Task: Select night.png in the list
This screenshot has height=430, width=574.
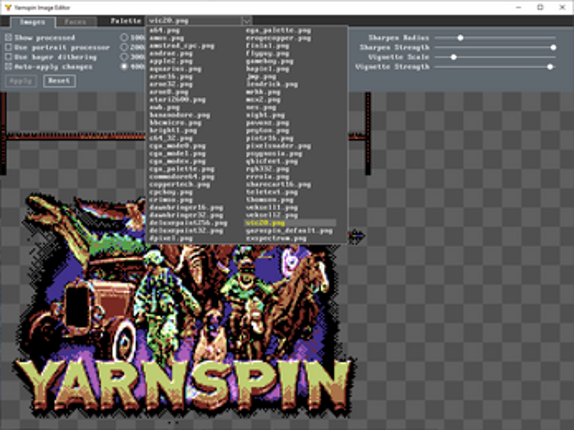Action: [x=265, y=115]
